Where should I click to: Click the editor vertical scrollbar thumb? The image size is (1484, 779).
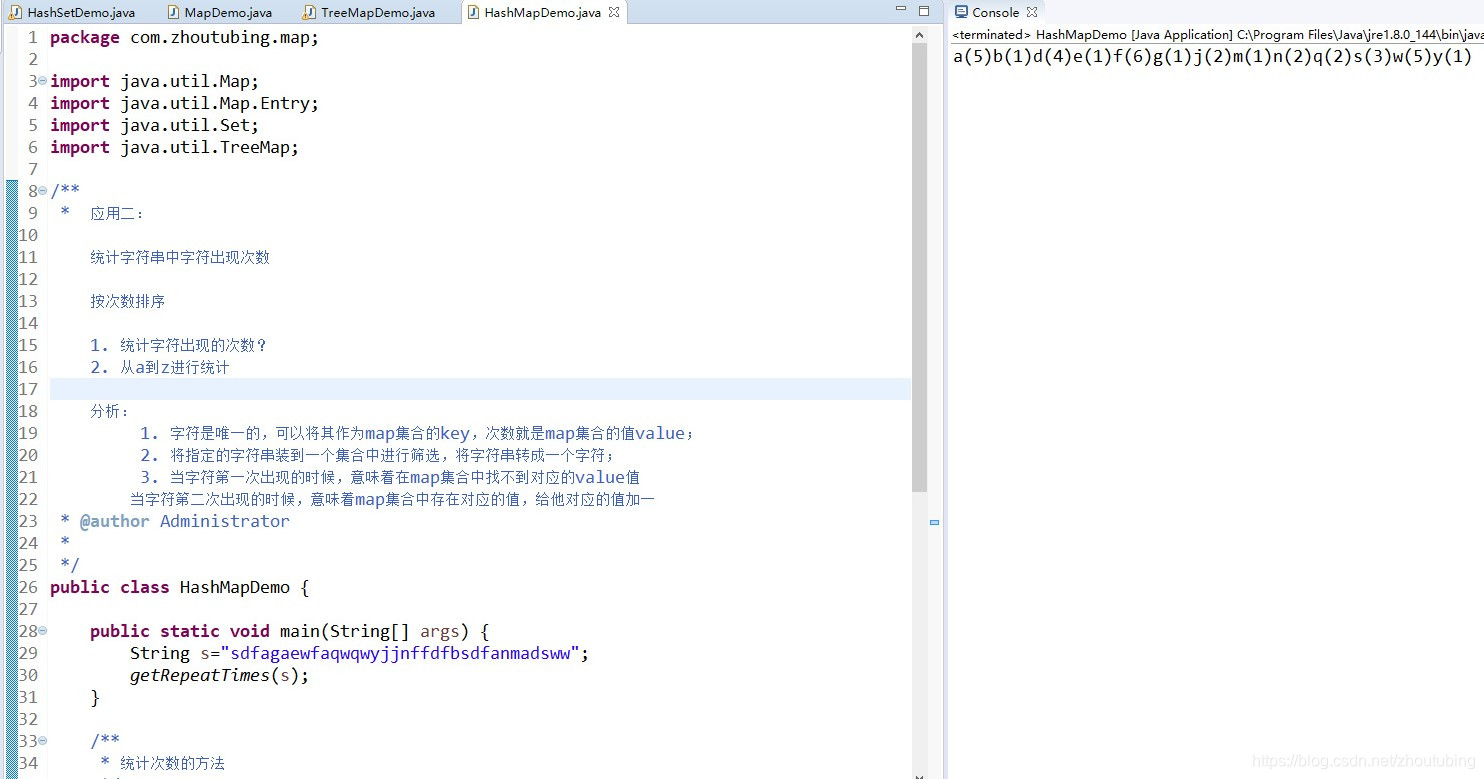pyautogui.click(x=919, y=267)
